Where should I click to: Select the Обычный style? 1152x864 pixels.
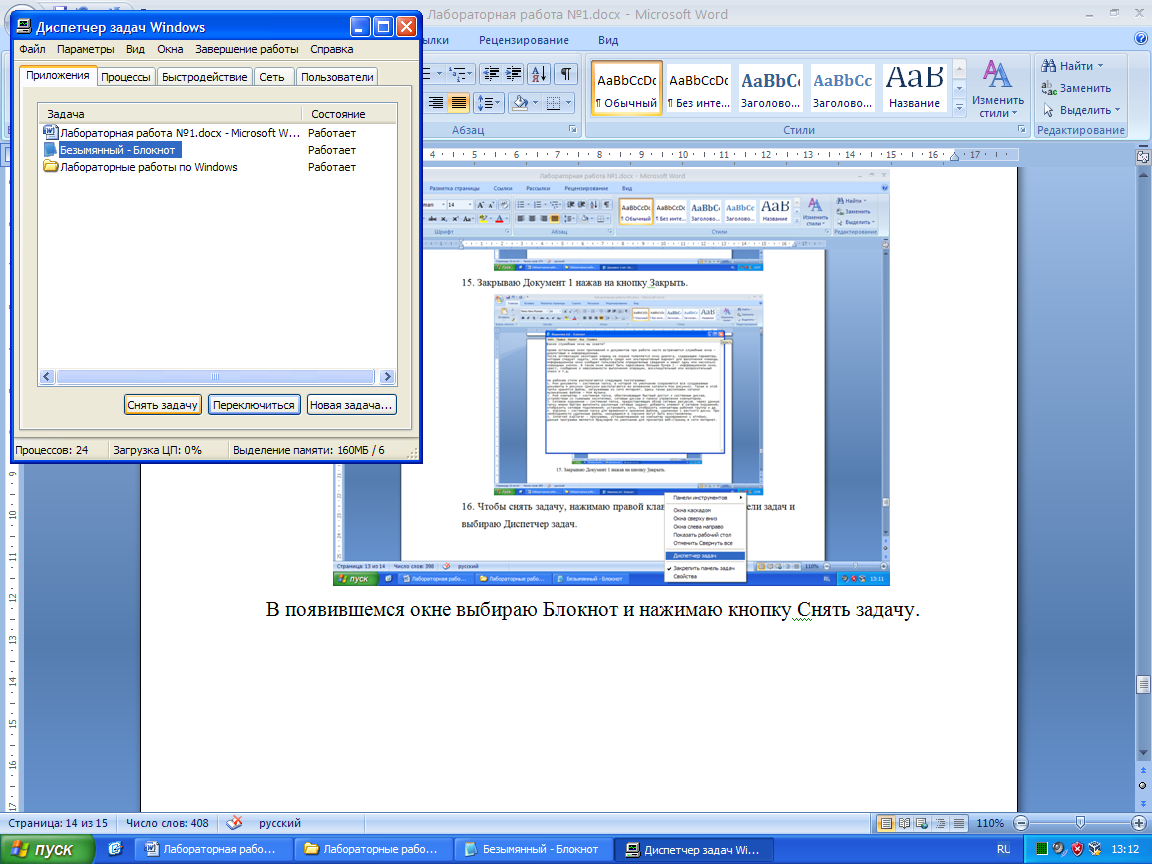(627, 88)
